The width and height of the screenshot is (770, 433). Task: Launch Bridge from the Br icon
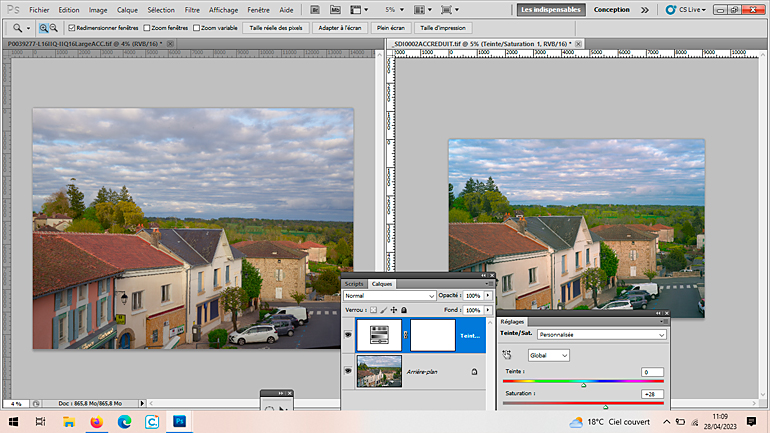click(315, 10)
